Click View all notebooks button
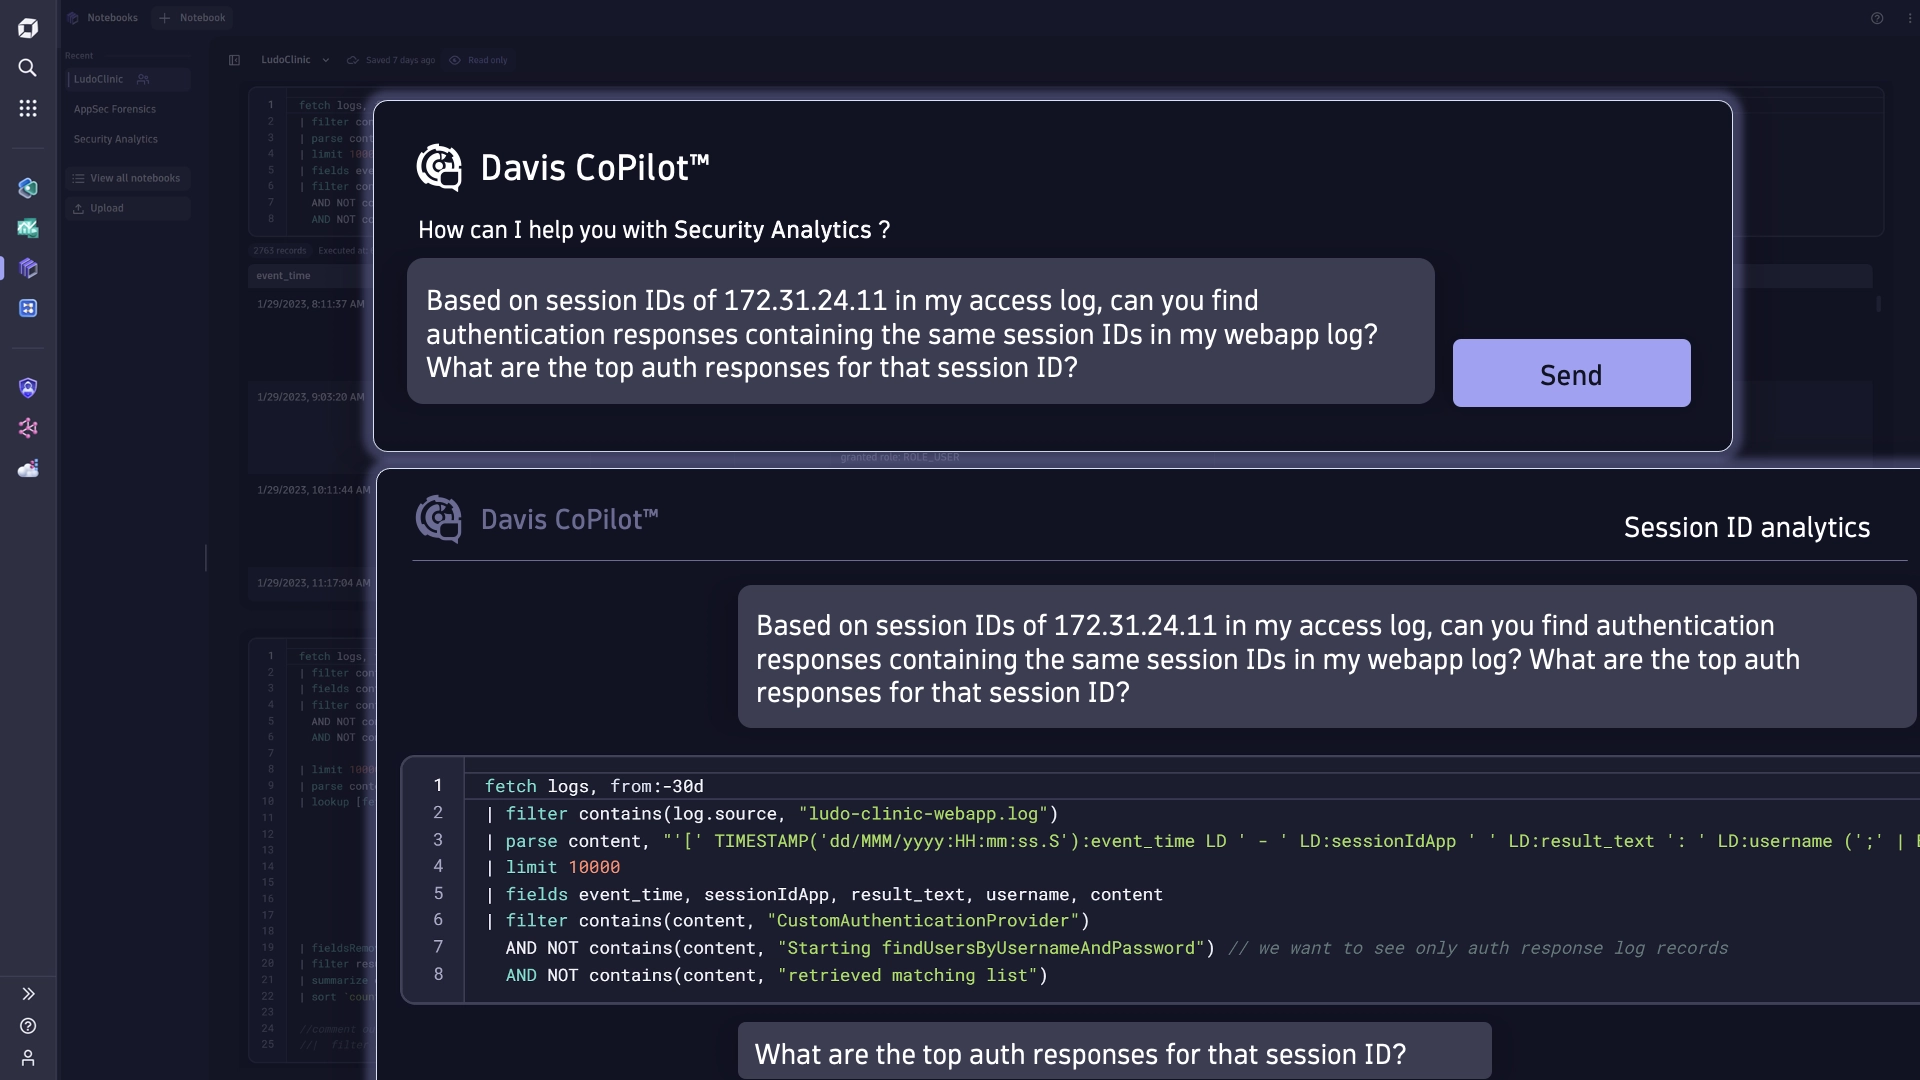Viewport: 1920px width, 1080px height. [127, 178]
